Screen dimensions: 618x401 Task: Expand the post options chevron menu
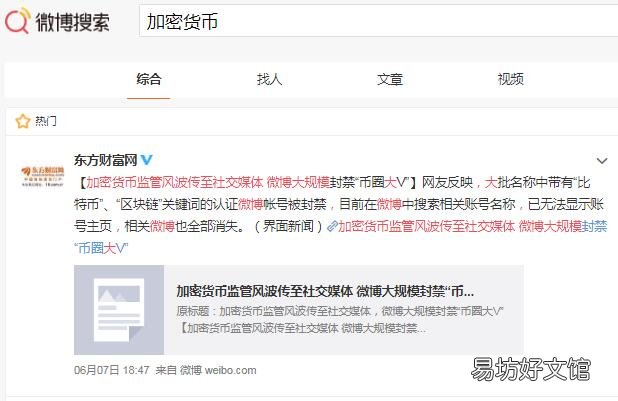click(601, 161)
